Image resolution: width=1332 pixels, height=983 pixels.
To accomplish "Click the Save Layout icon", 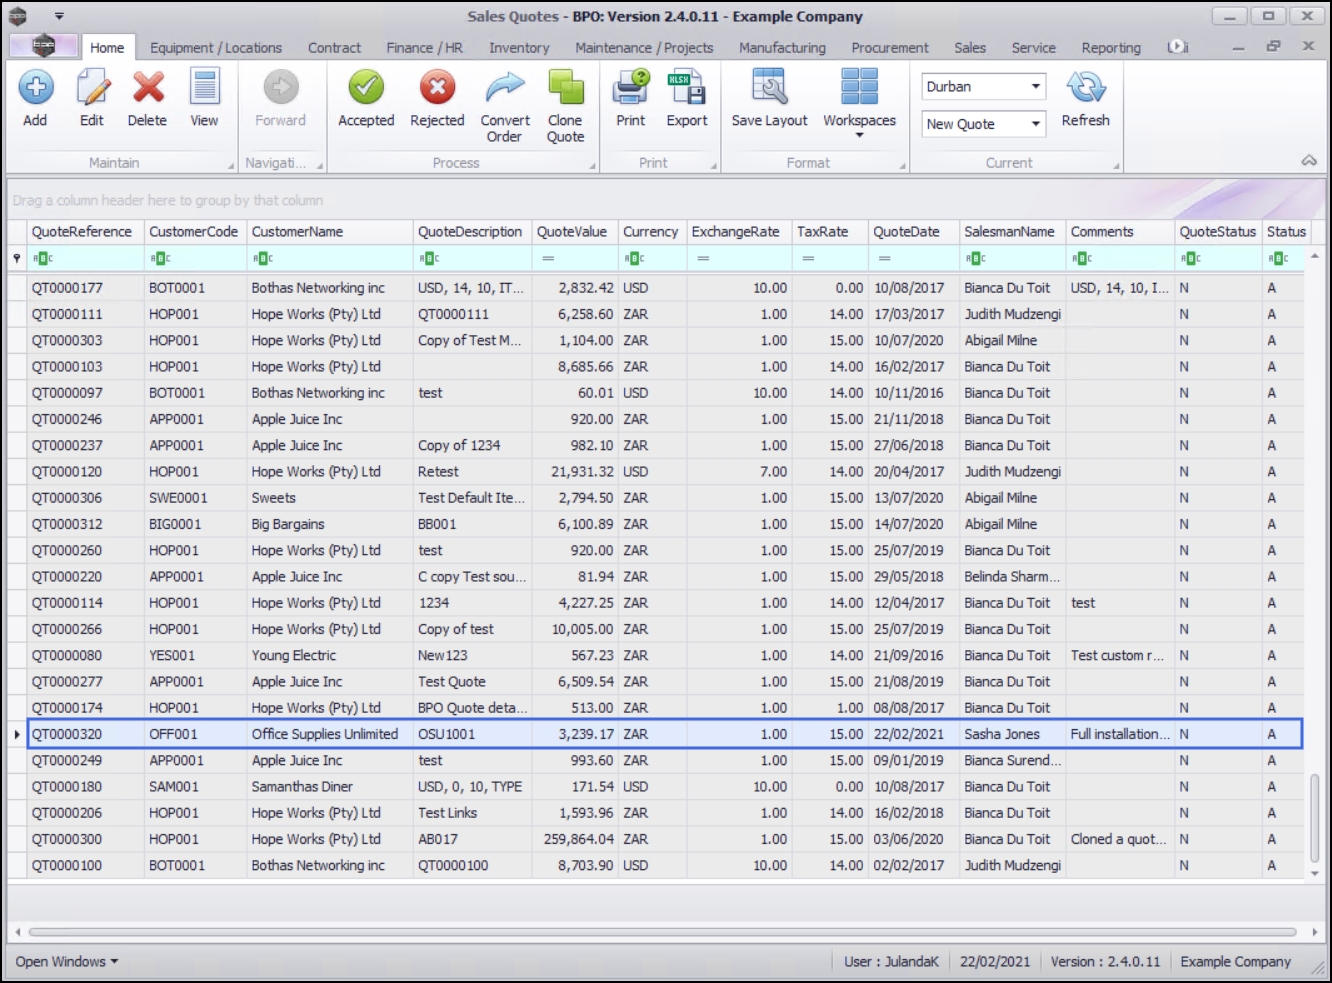I will 769,88.
